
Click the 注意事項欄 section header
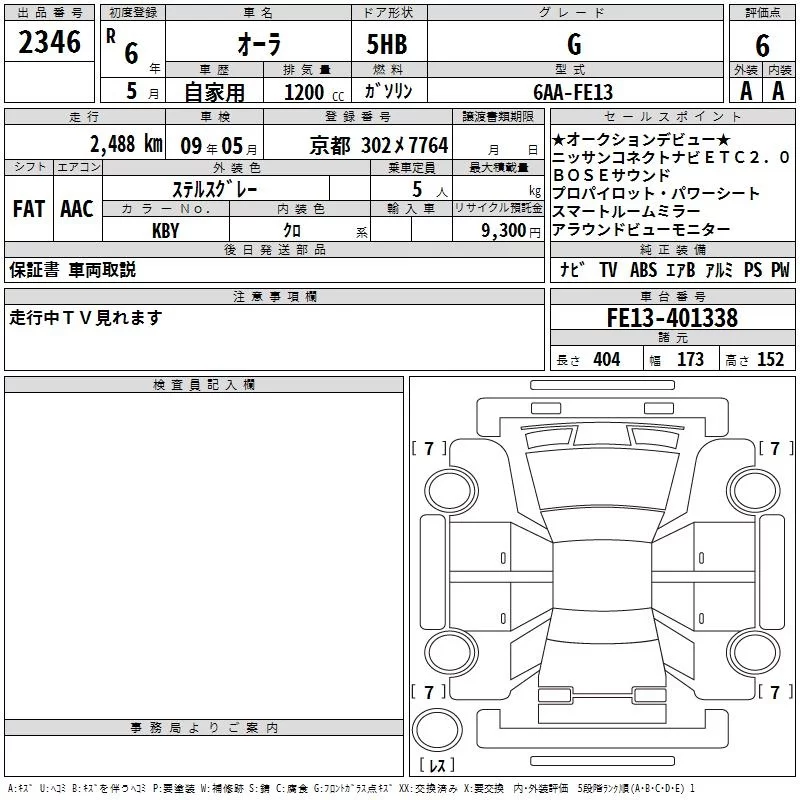(274, 297)
